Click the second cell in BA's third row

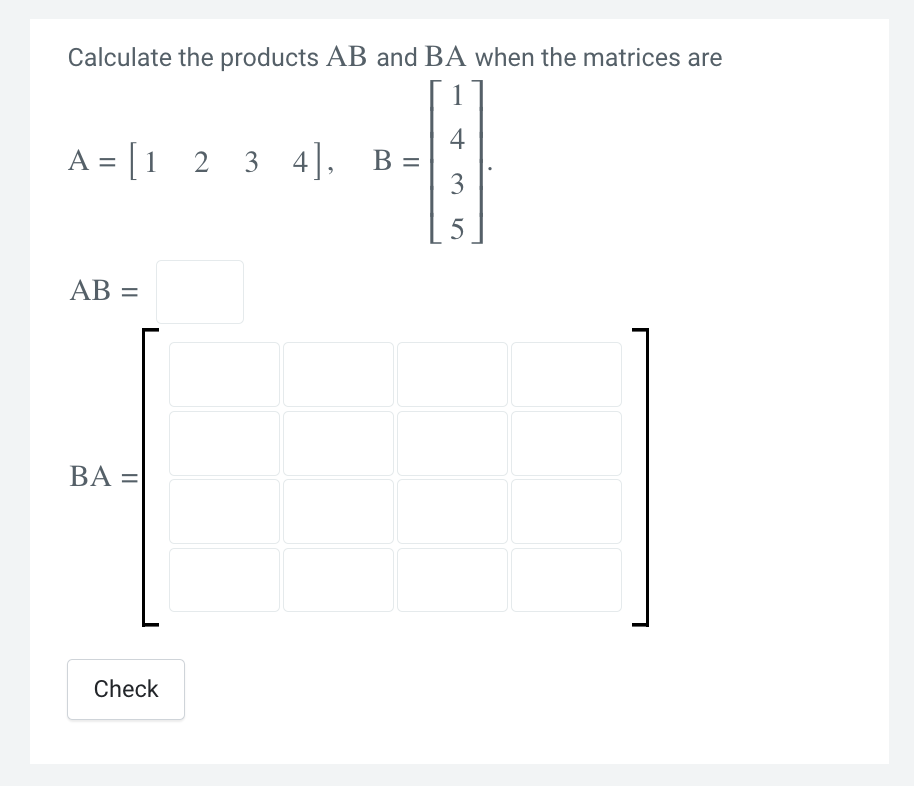[x=338, y=511]
